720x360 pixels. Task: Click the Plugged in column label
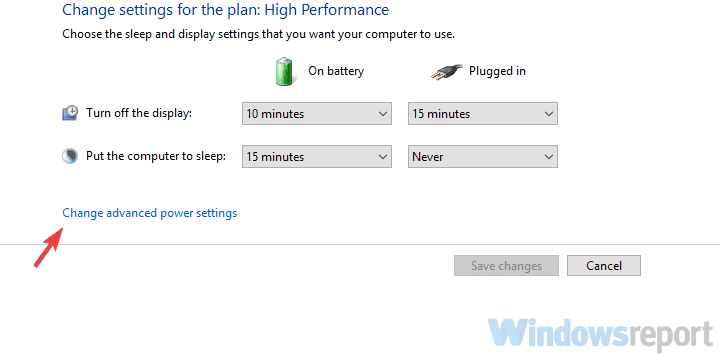point(497,71)
